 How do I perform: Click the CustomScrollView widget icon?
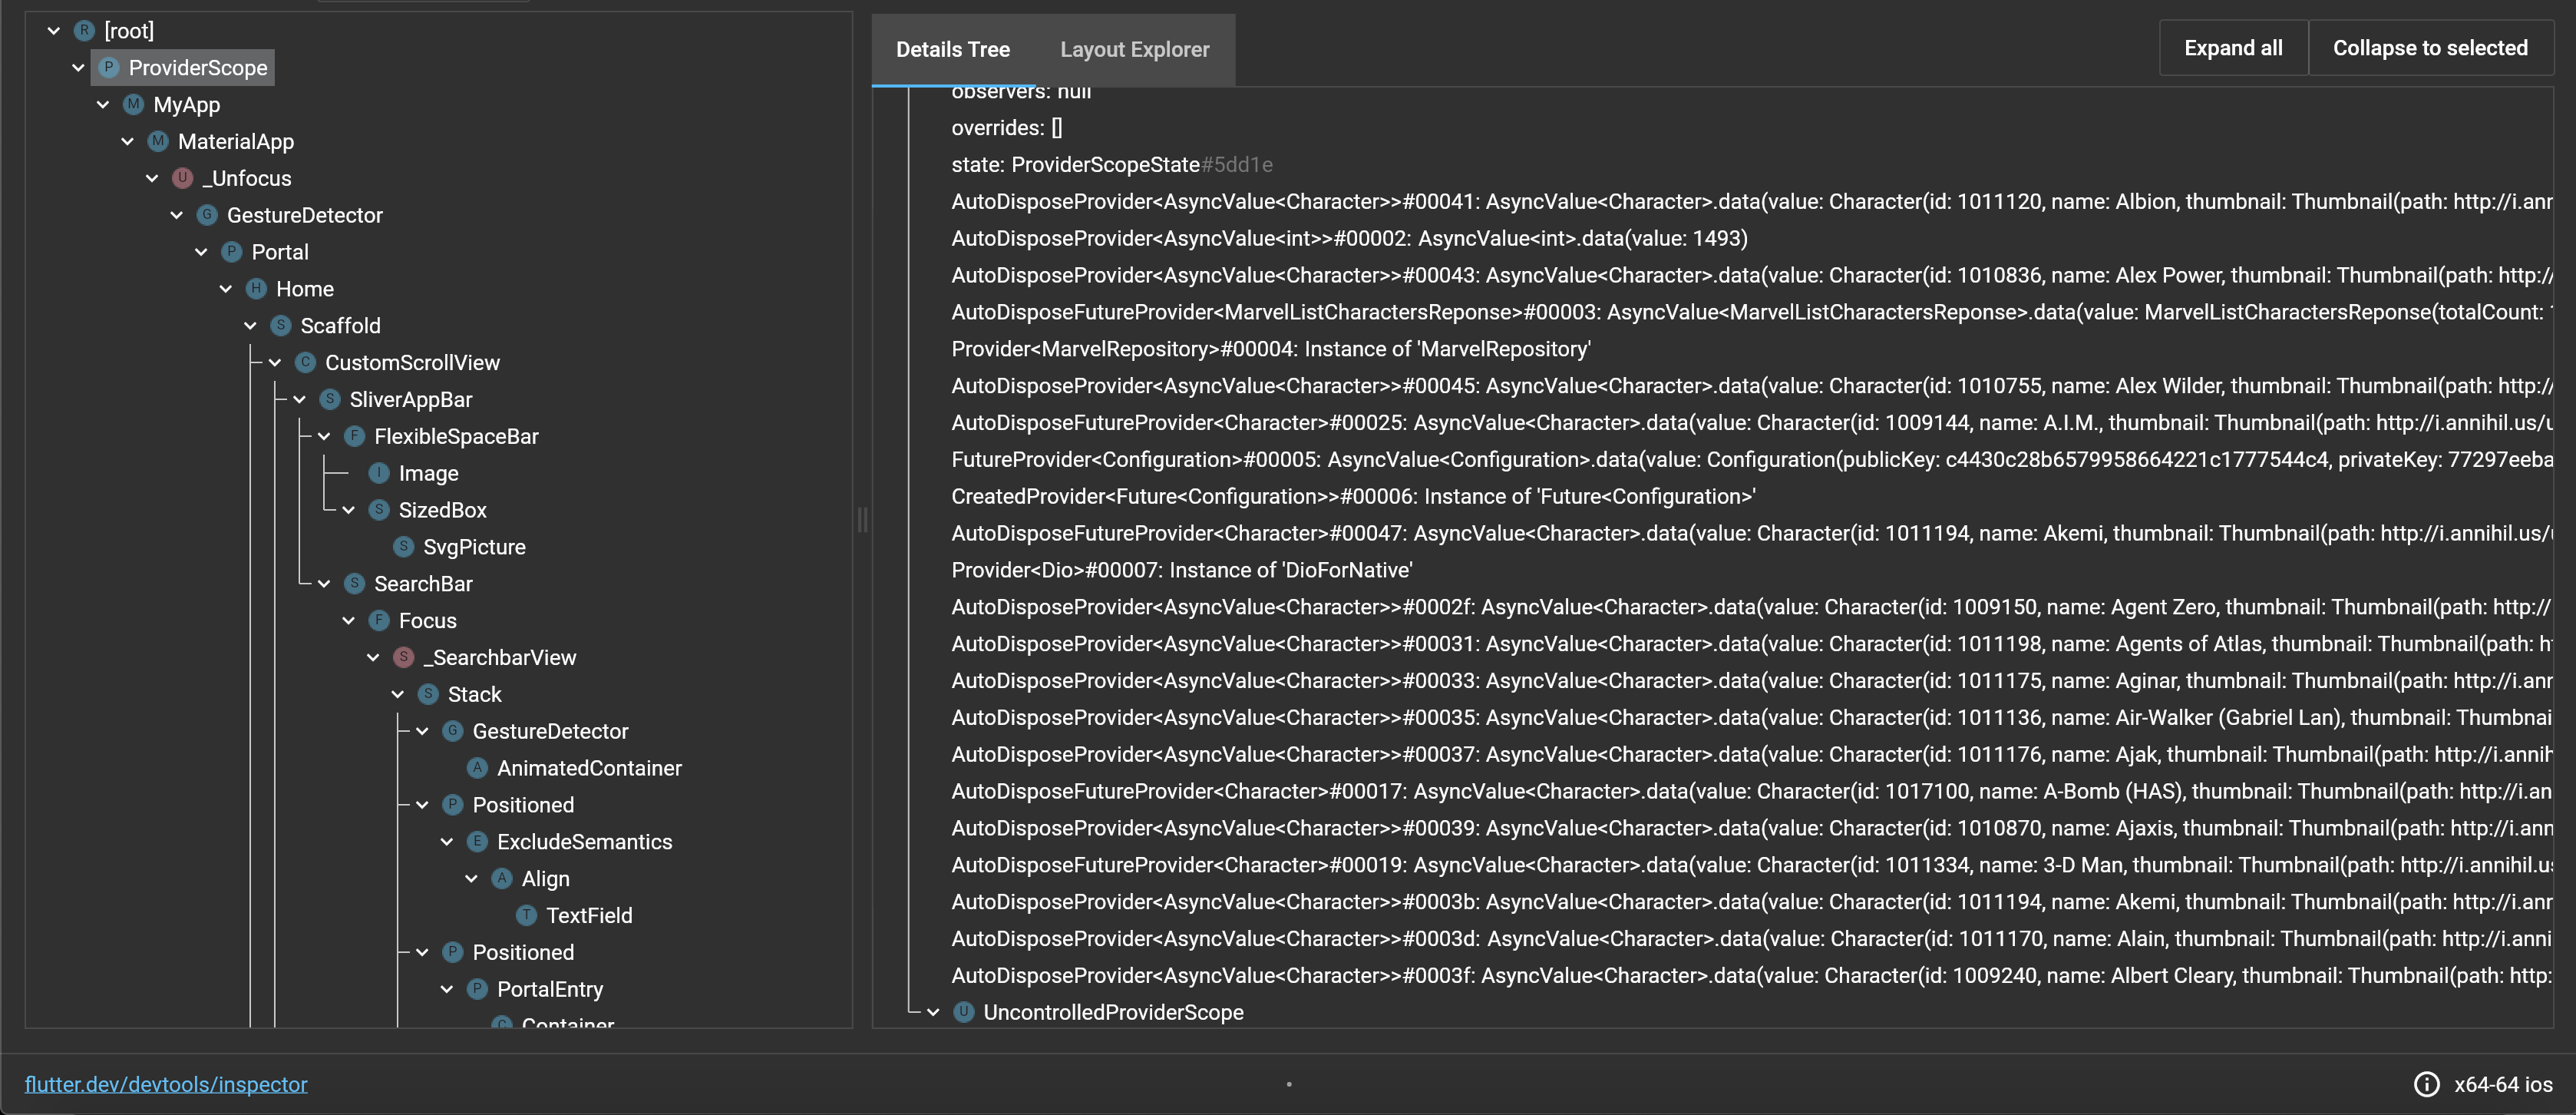click(305, 363)
